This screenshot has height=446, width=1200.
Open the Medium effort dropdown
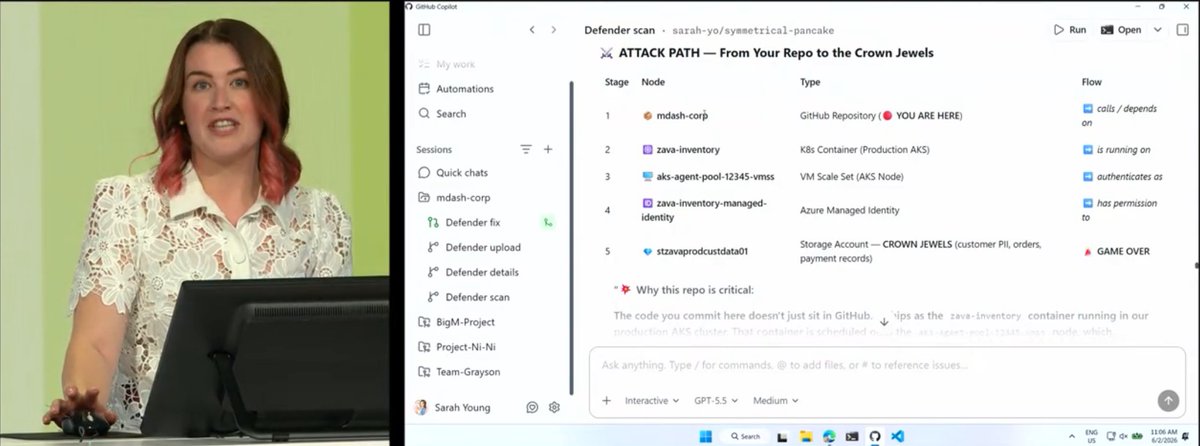coord(775,400)
